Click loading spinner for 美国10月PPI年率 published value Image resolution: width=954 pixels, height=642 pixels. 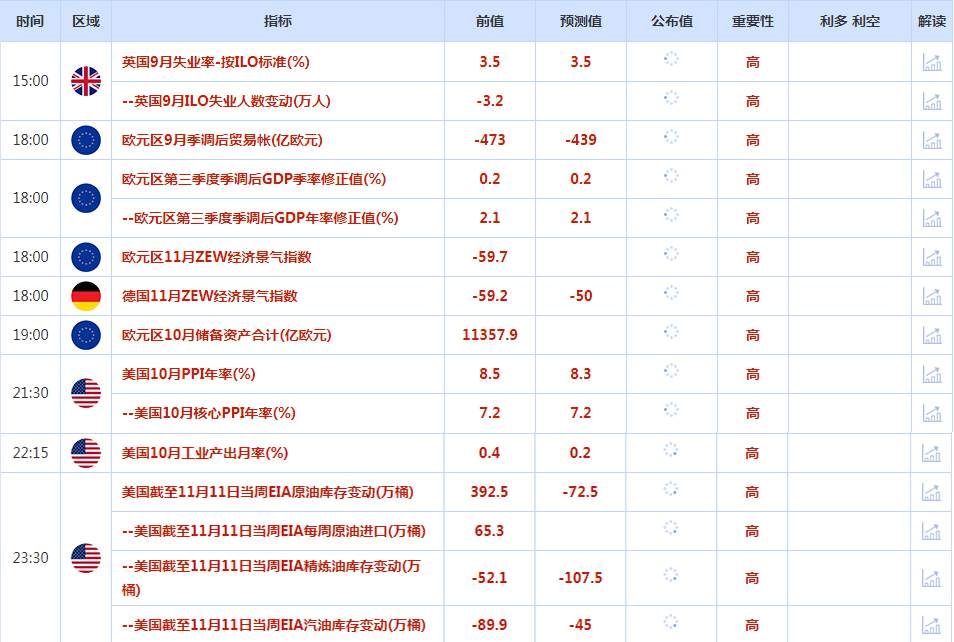[671, 371]
